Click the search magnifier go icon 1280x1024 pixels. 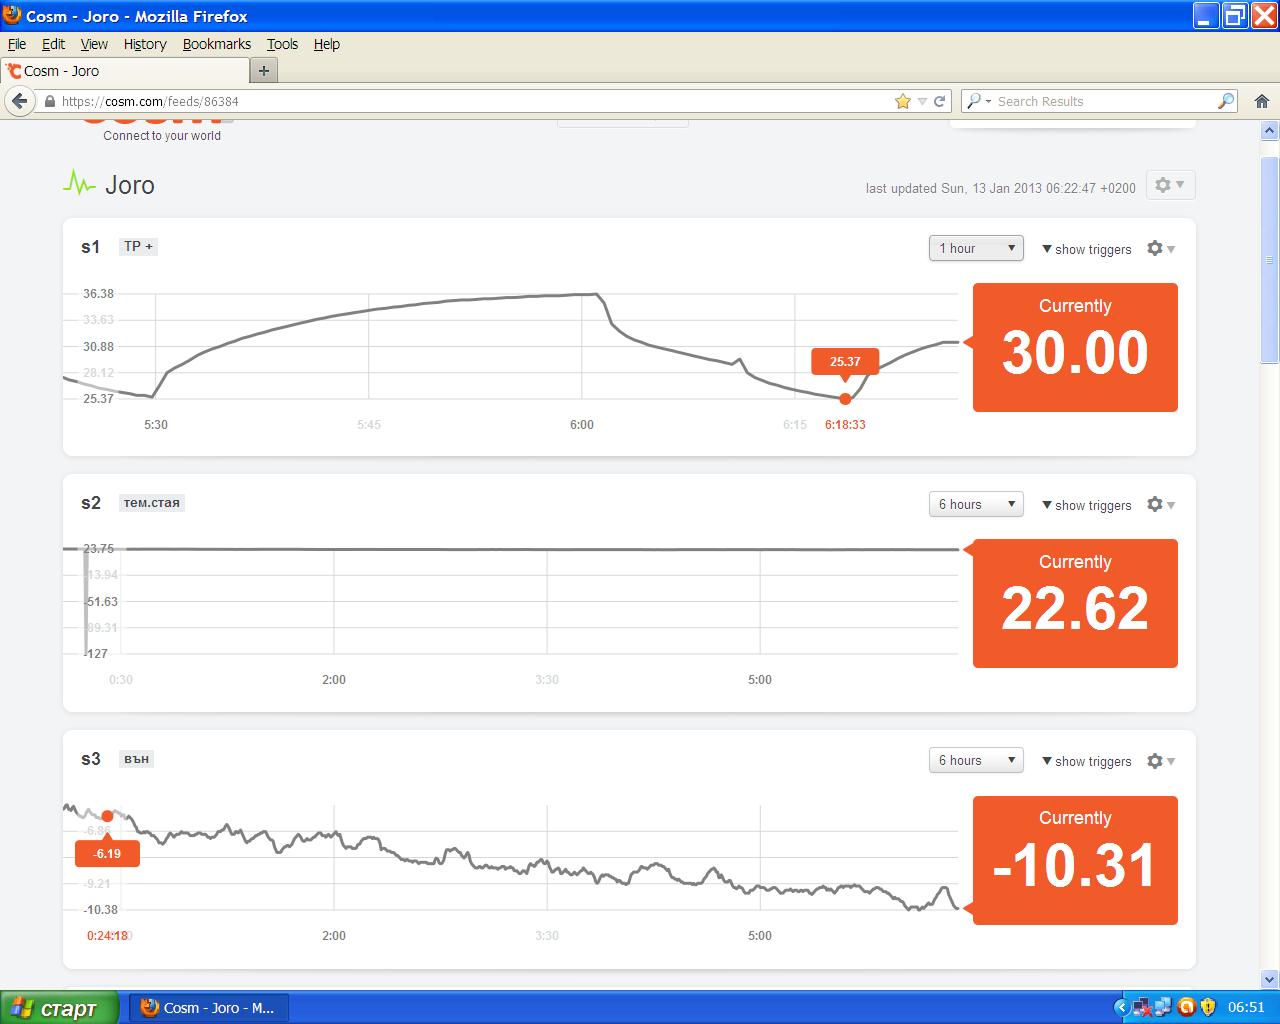[x=1226, y=101]
